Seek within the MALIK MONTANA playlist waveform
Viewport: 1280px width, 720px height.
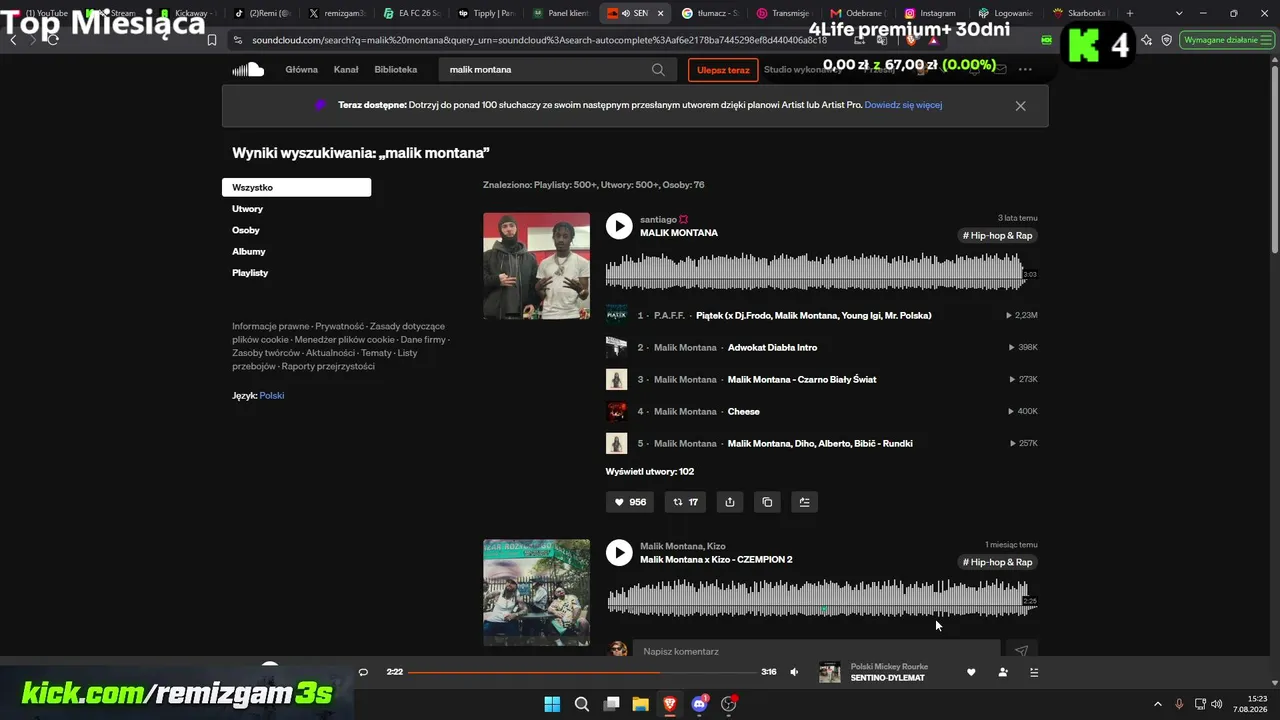point(816,272)
